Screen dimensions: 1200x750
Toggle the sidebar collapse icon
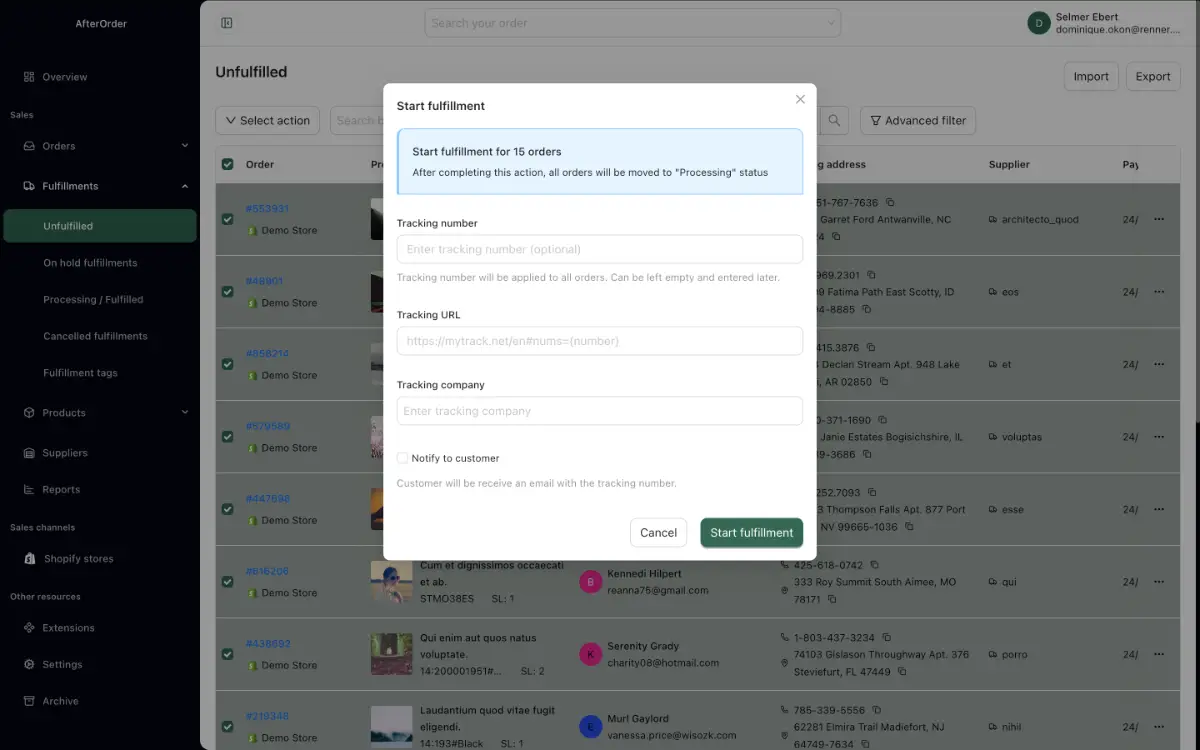coord(227,23)
